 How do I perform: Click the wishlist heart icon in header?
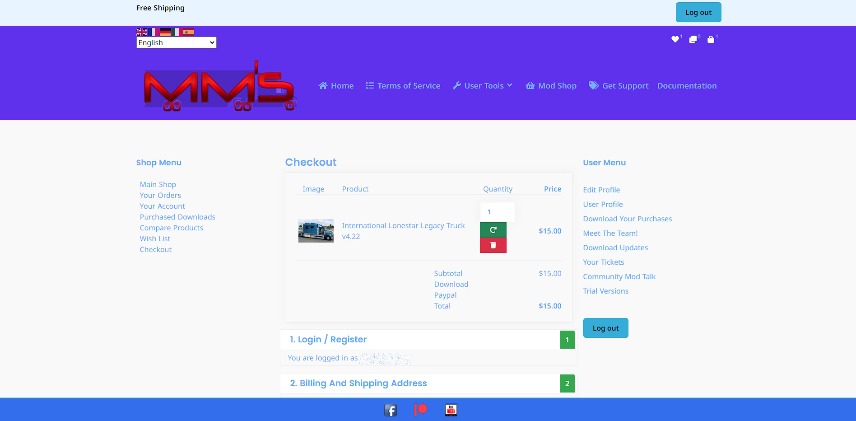(675, 39)
